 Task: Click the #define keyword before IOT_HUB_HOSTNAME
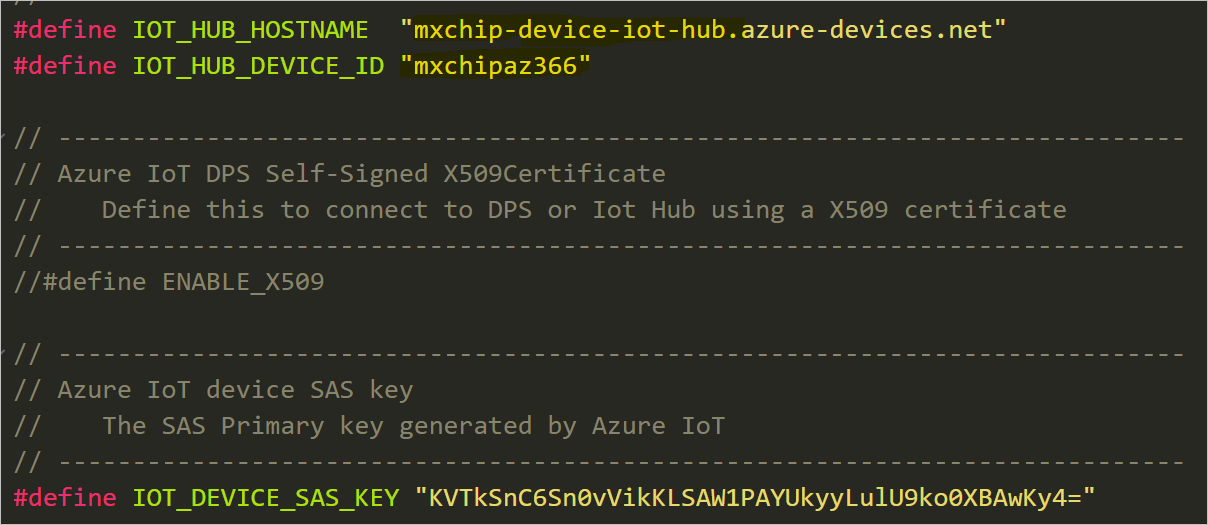65,30
